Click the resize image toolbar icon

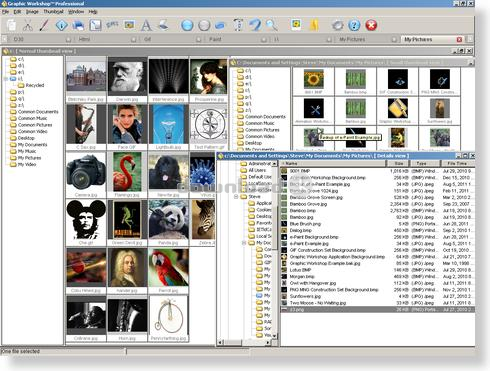[x=95, y=25]
